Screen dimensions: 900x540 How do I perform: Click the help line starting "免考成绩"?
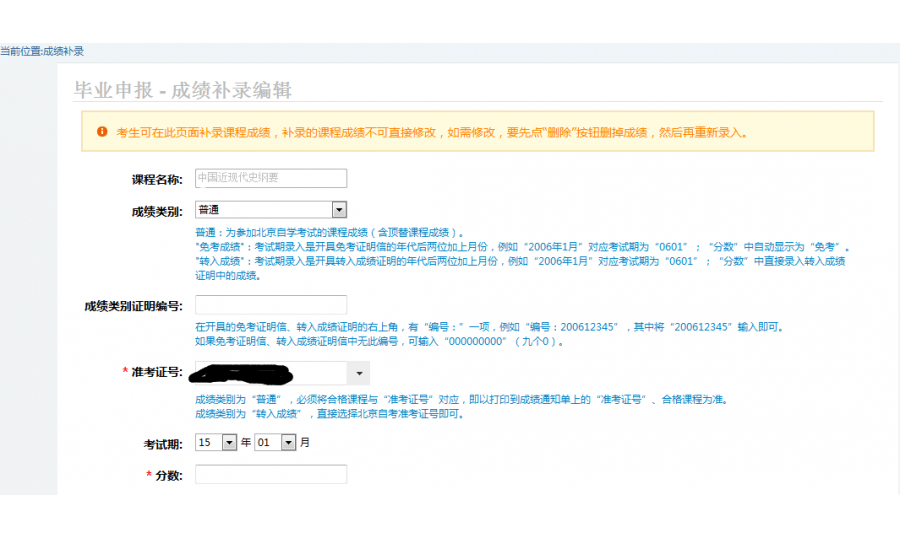523,247
